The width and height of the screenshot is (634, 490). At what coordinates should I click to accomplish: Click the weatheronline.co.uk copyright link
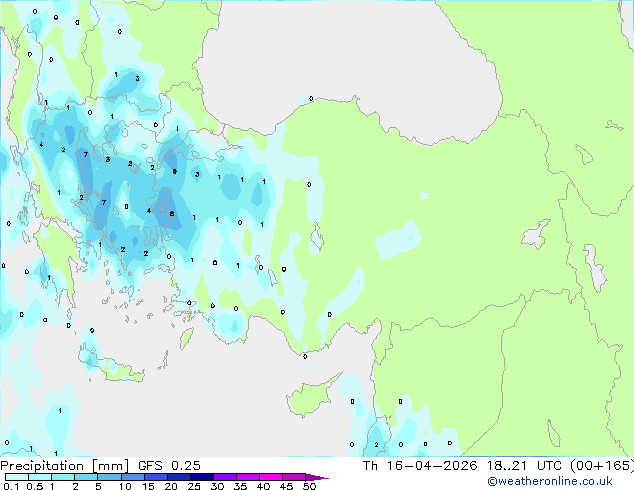coord(550,481)
